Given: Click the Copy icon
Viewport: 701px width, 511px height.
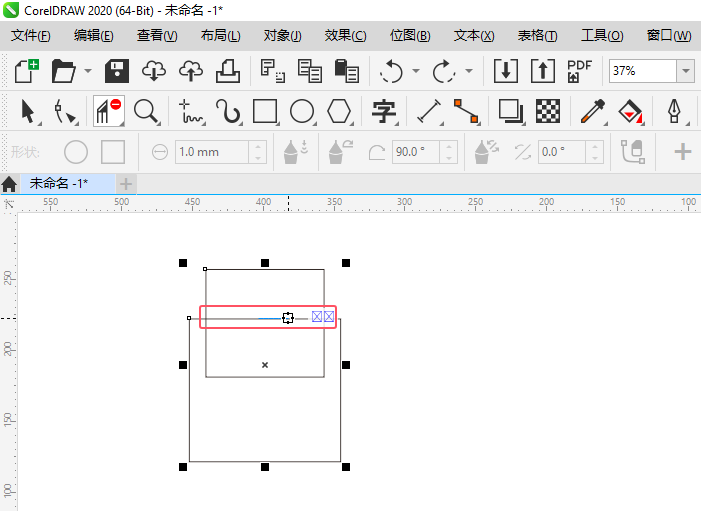Looking at the screenshot, I should (x=310, y=71).
